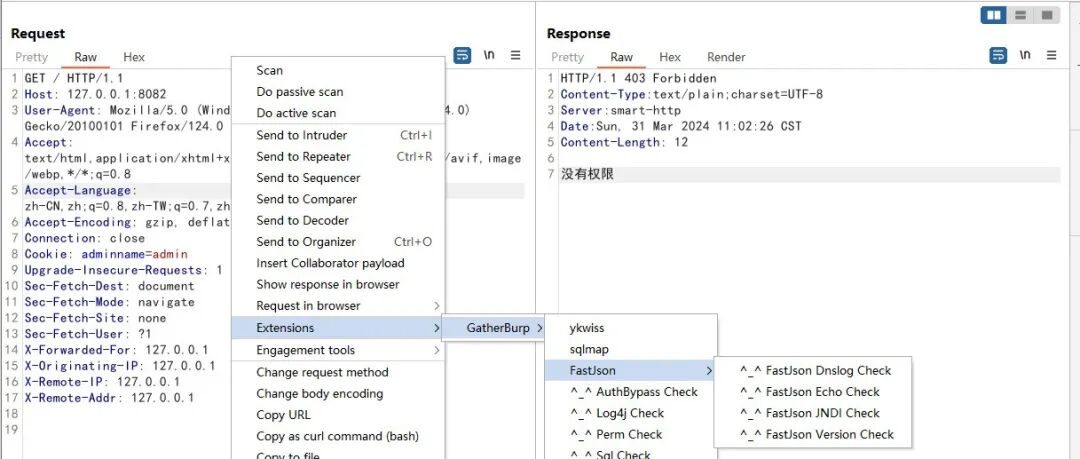Select Show response in browser
Viewport: 1080px width, 459px height.
coord(338,285)
